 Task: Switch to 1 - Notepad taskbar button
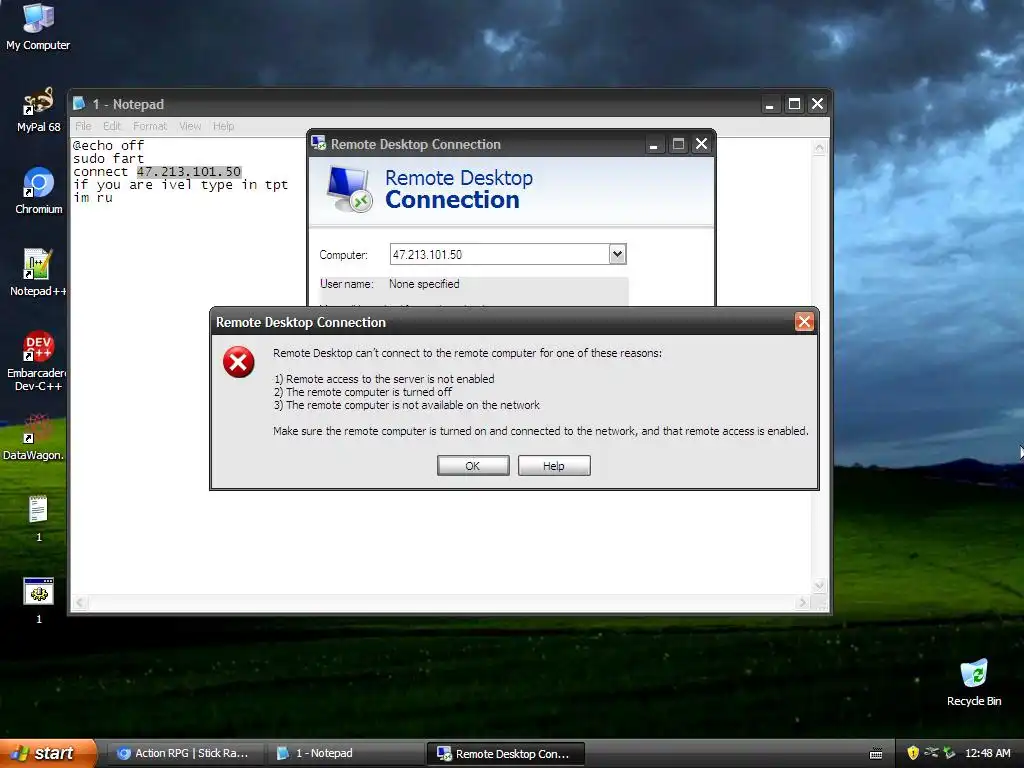(x=345, y=753)
